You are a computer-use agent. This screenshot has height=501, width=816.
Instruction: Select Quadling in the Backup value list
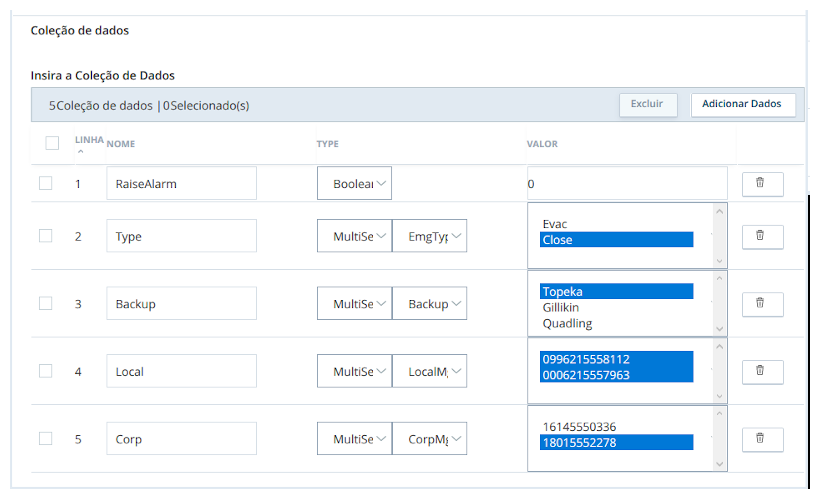coord(617,324)
